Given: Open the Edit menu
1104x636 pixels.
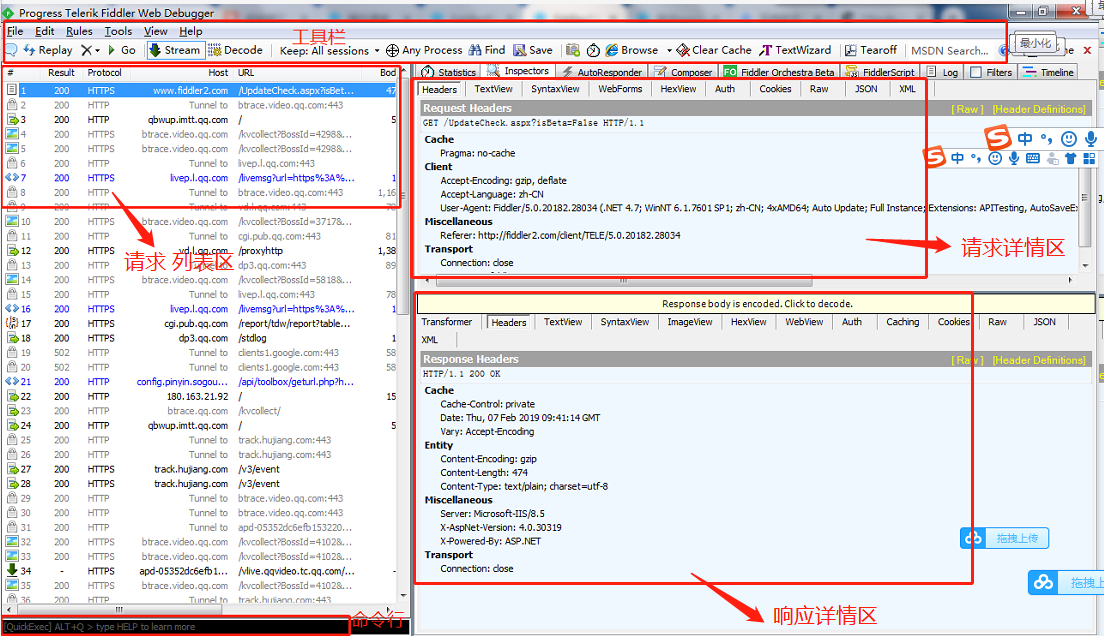Looking at the screenshot, I should coord(44,31).
